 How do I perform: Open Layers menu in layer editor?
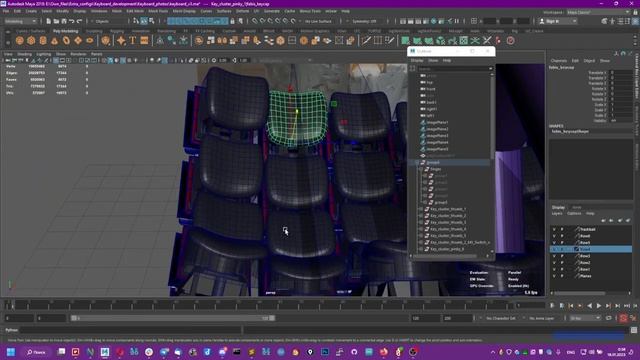click(557, 213)
